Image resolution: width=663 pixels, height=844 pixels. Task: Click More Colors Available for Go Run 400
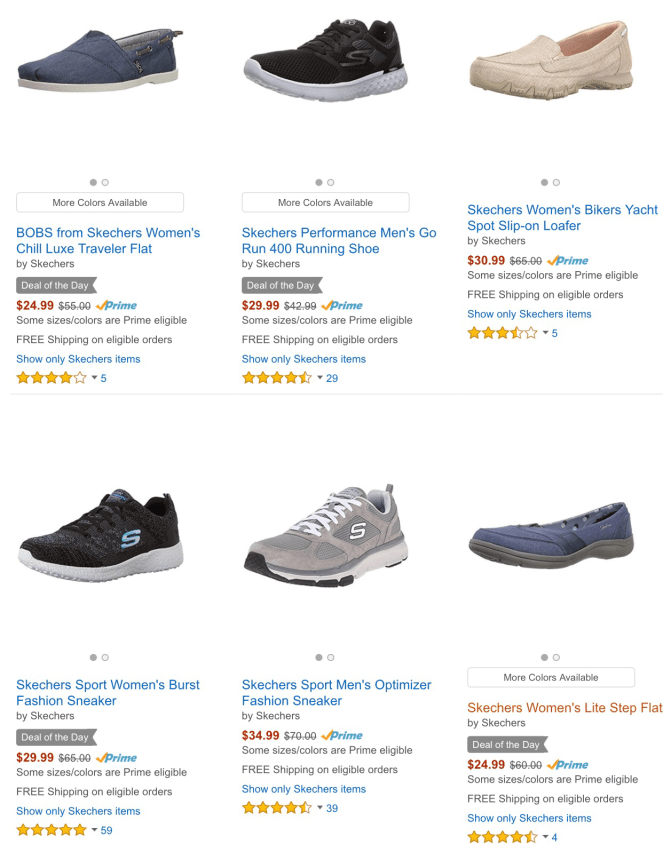click(x=325, y=202)
